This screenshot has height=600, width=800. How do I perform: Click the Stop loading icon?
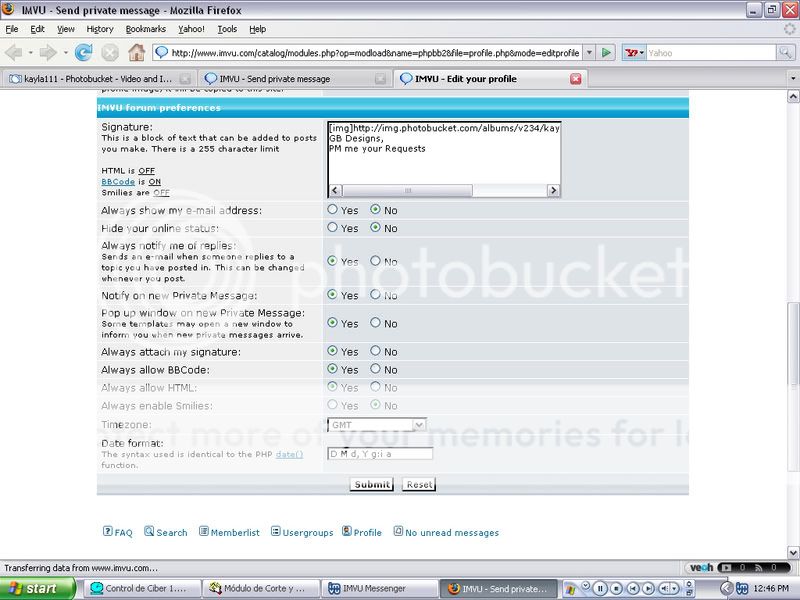point(110,53)
